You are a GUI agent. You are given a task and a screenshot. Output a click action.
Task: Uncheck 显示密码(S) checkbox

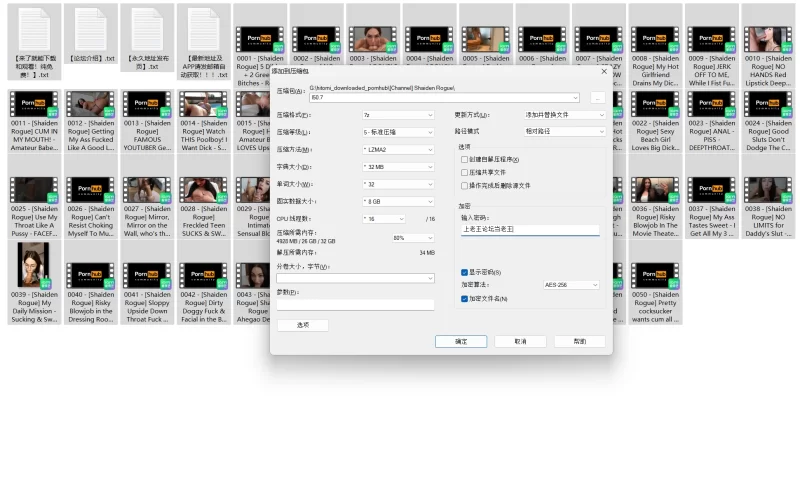(x=464, y=272)
